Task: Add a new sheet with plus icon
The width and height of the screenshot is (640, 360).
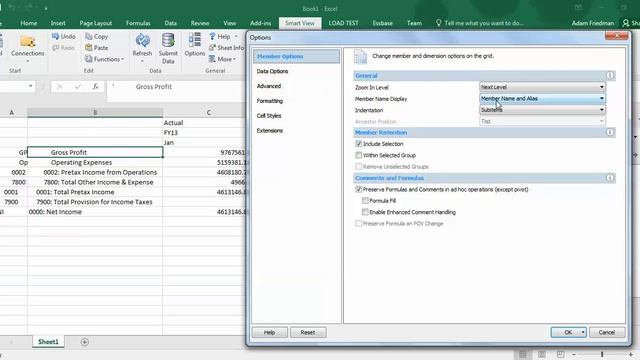Action: click(x=84, y=342)
